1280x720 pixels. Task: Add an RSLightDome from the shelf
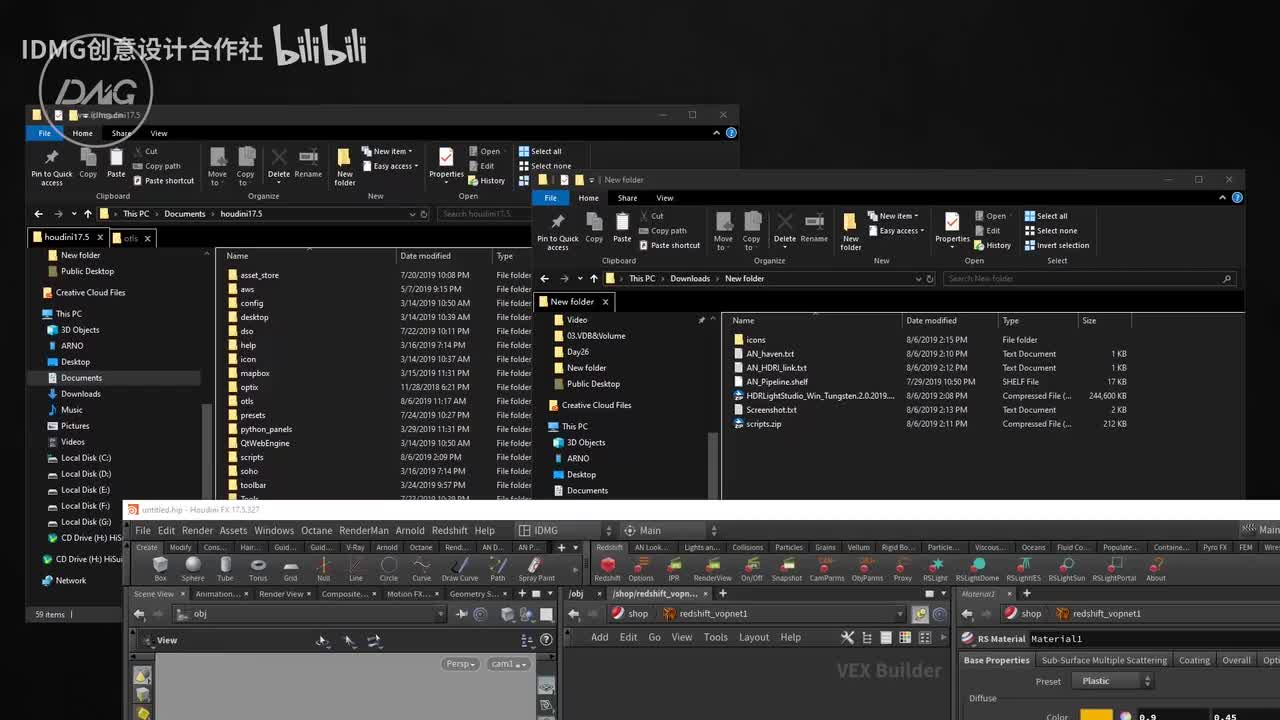[x=977, y=569]
